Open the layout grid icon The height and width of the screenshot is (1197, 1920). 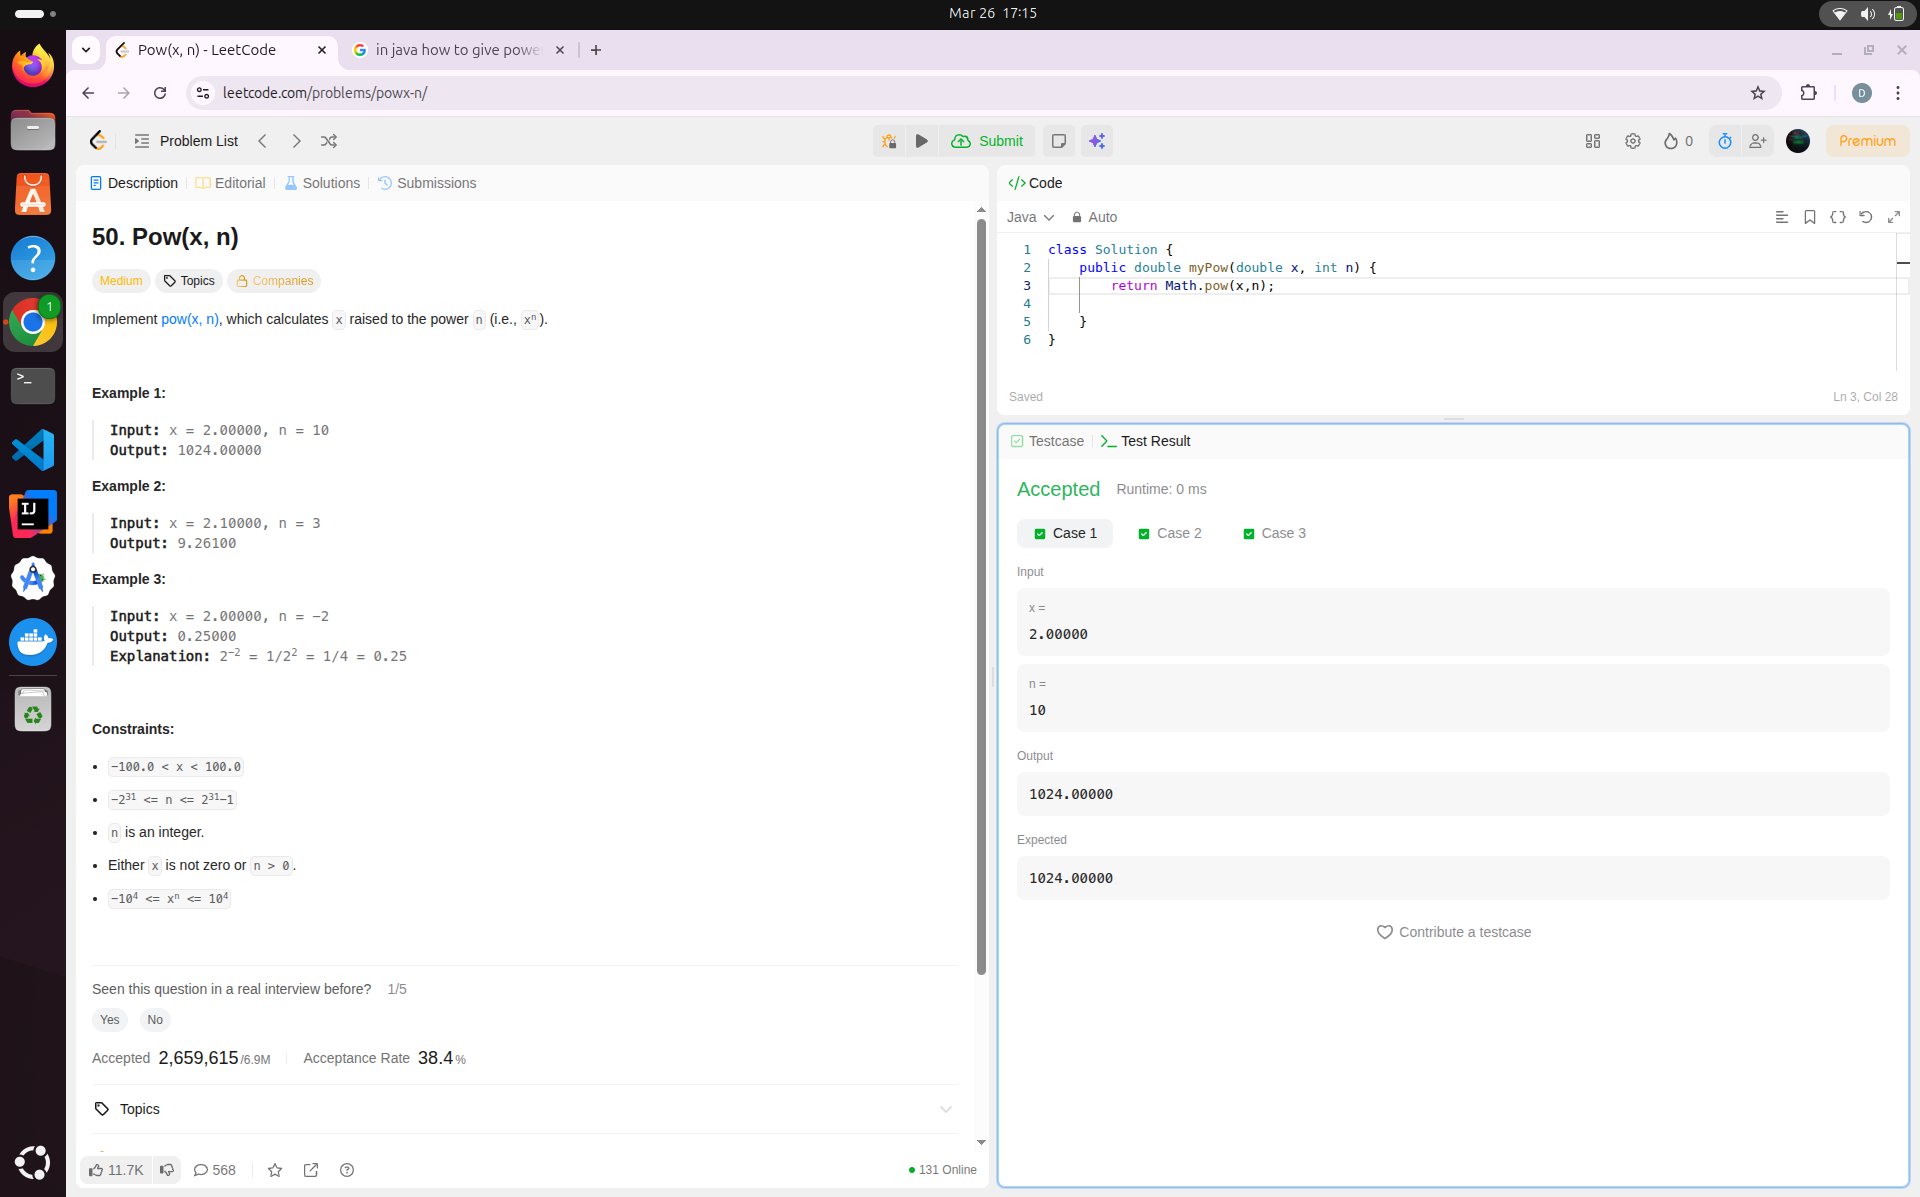[1593, 141]
